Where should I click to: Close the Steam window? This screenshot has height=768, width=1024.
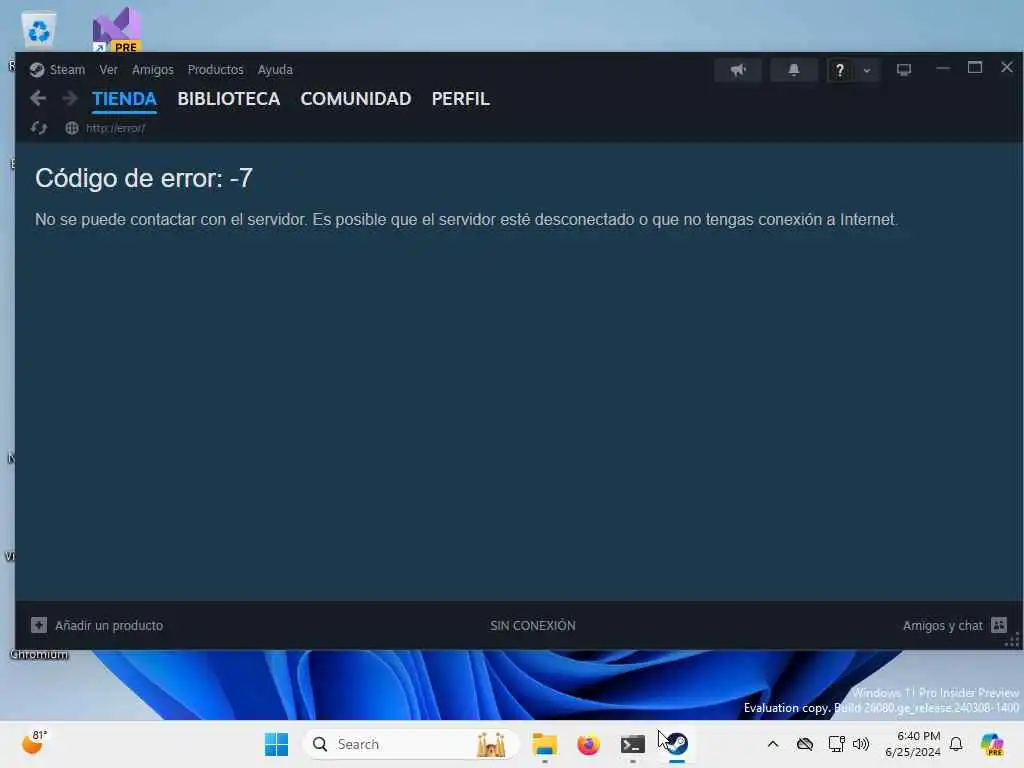[1007, 67]
